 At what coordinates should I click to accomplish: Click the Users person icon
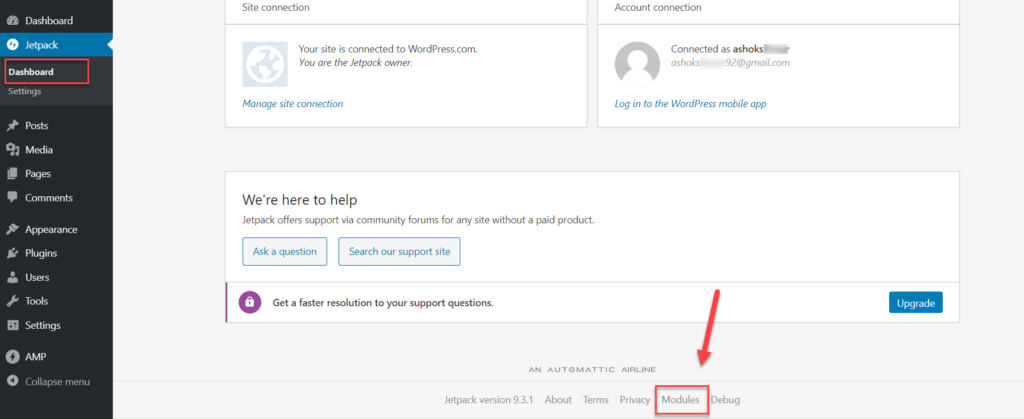(12, 277)
